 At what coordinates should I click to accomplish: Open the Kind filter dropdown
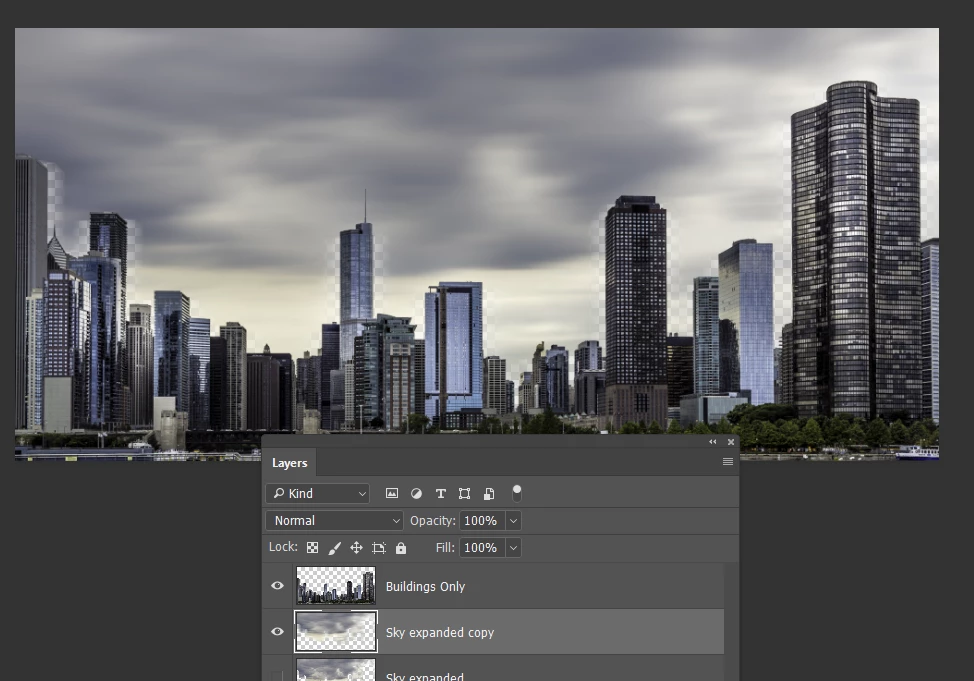pyautogui.click(x=317, y=493)
